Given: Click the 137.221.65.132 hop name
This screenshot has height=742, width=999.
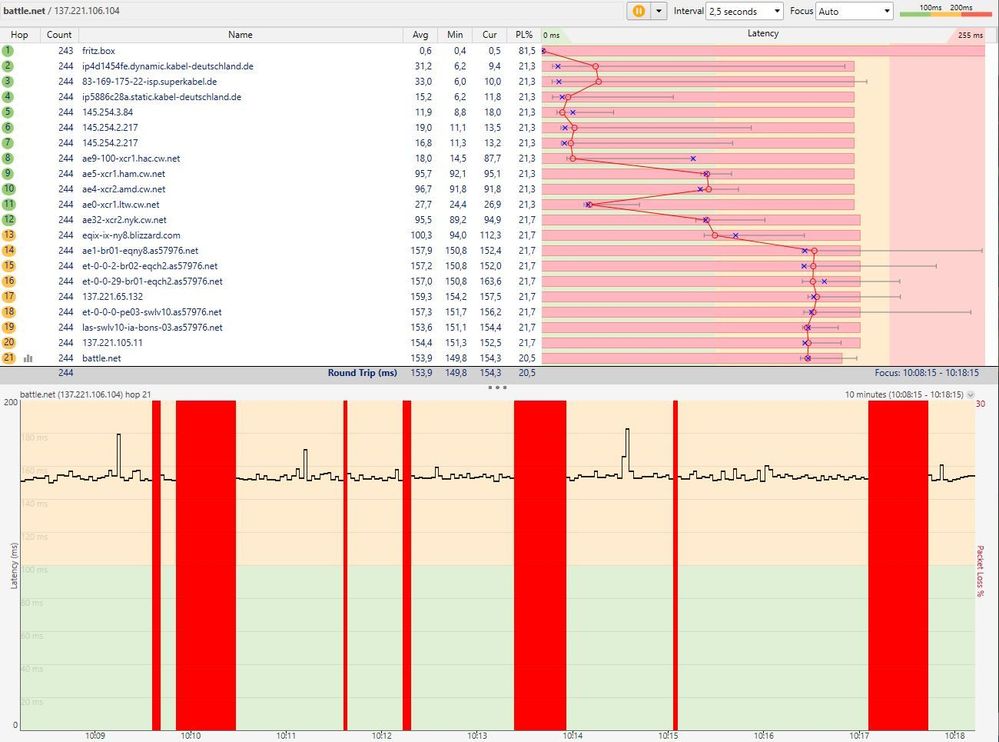Looking at the screenshot, I should click(112, 296).
